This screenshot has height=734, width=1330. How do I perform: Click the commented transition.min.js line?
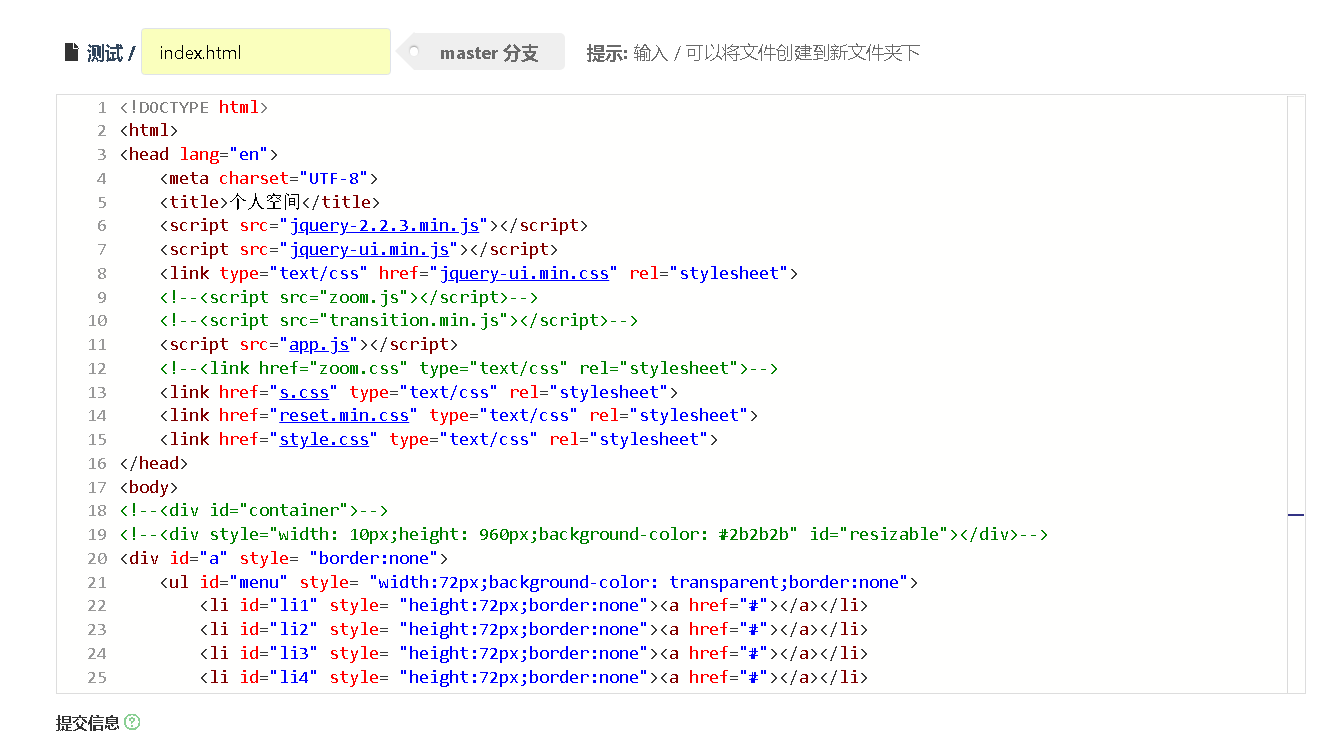click(x=399, y=320)
